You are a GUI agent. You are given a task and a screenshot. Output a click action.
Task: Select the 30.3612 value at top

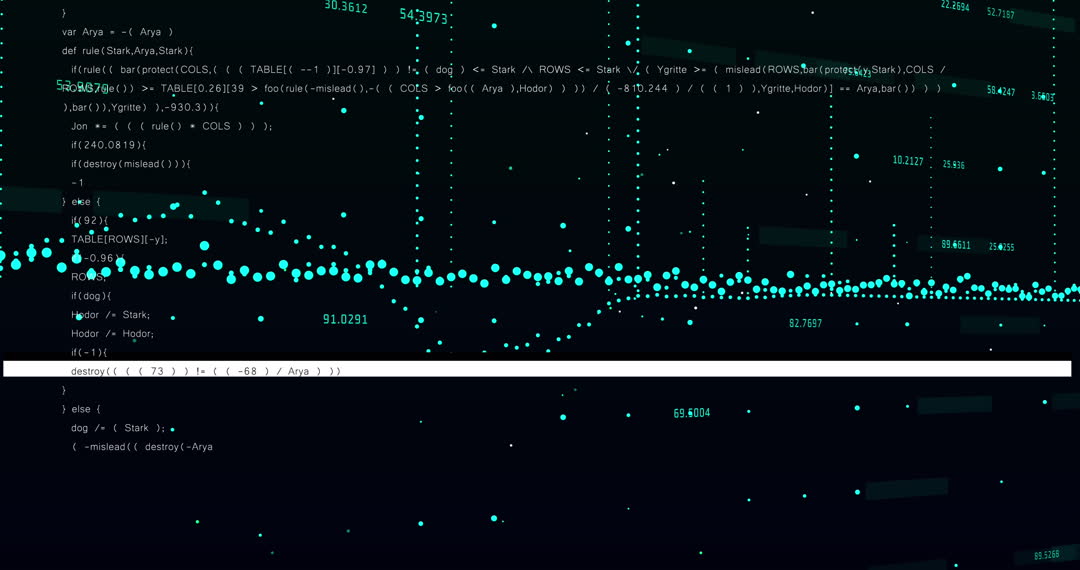[x=346, y=8]
